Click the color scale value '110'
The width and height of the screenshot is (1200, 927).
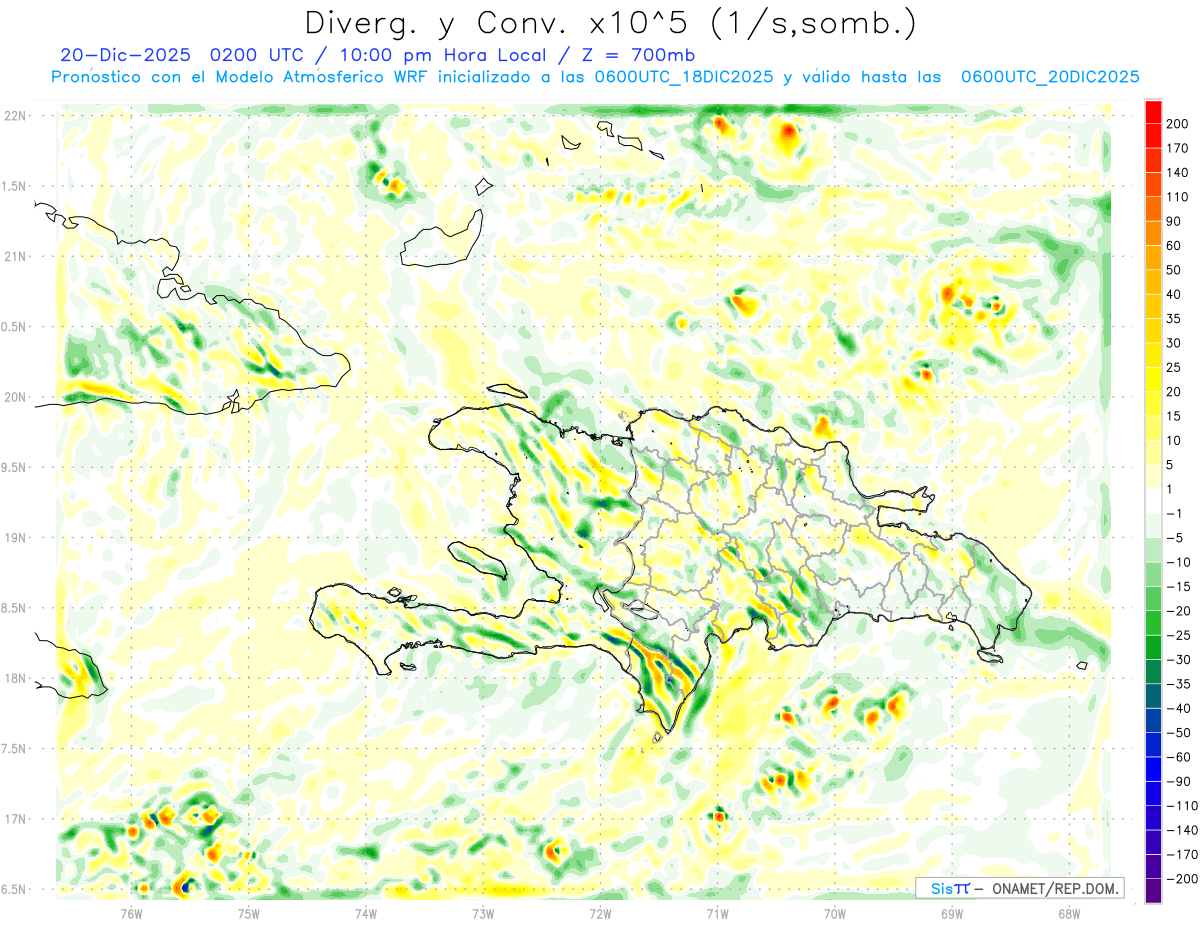tap(1176, 197)
